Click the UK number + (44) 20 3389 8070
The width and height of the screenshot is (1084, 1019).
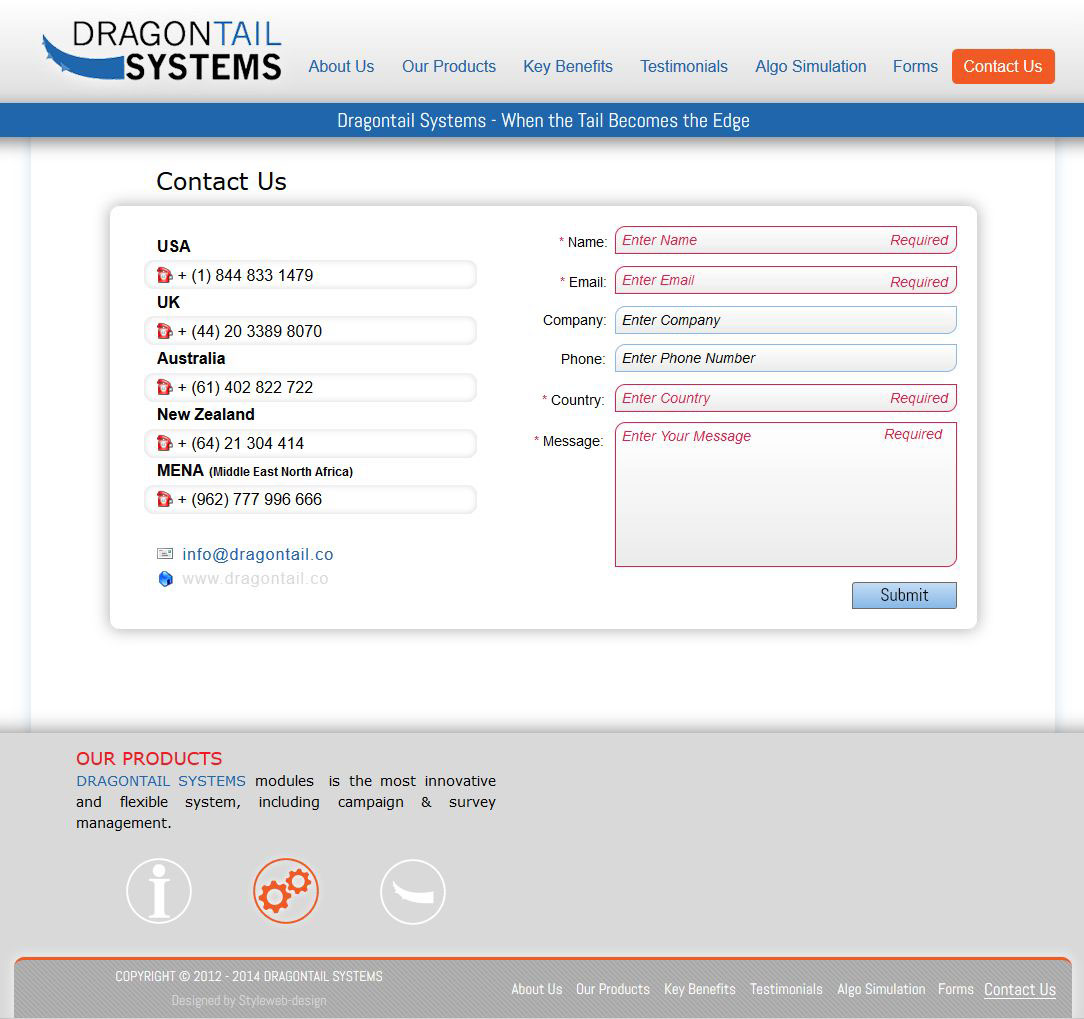tap(250, 331)
